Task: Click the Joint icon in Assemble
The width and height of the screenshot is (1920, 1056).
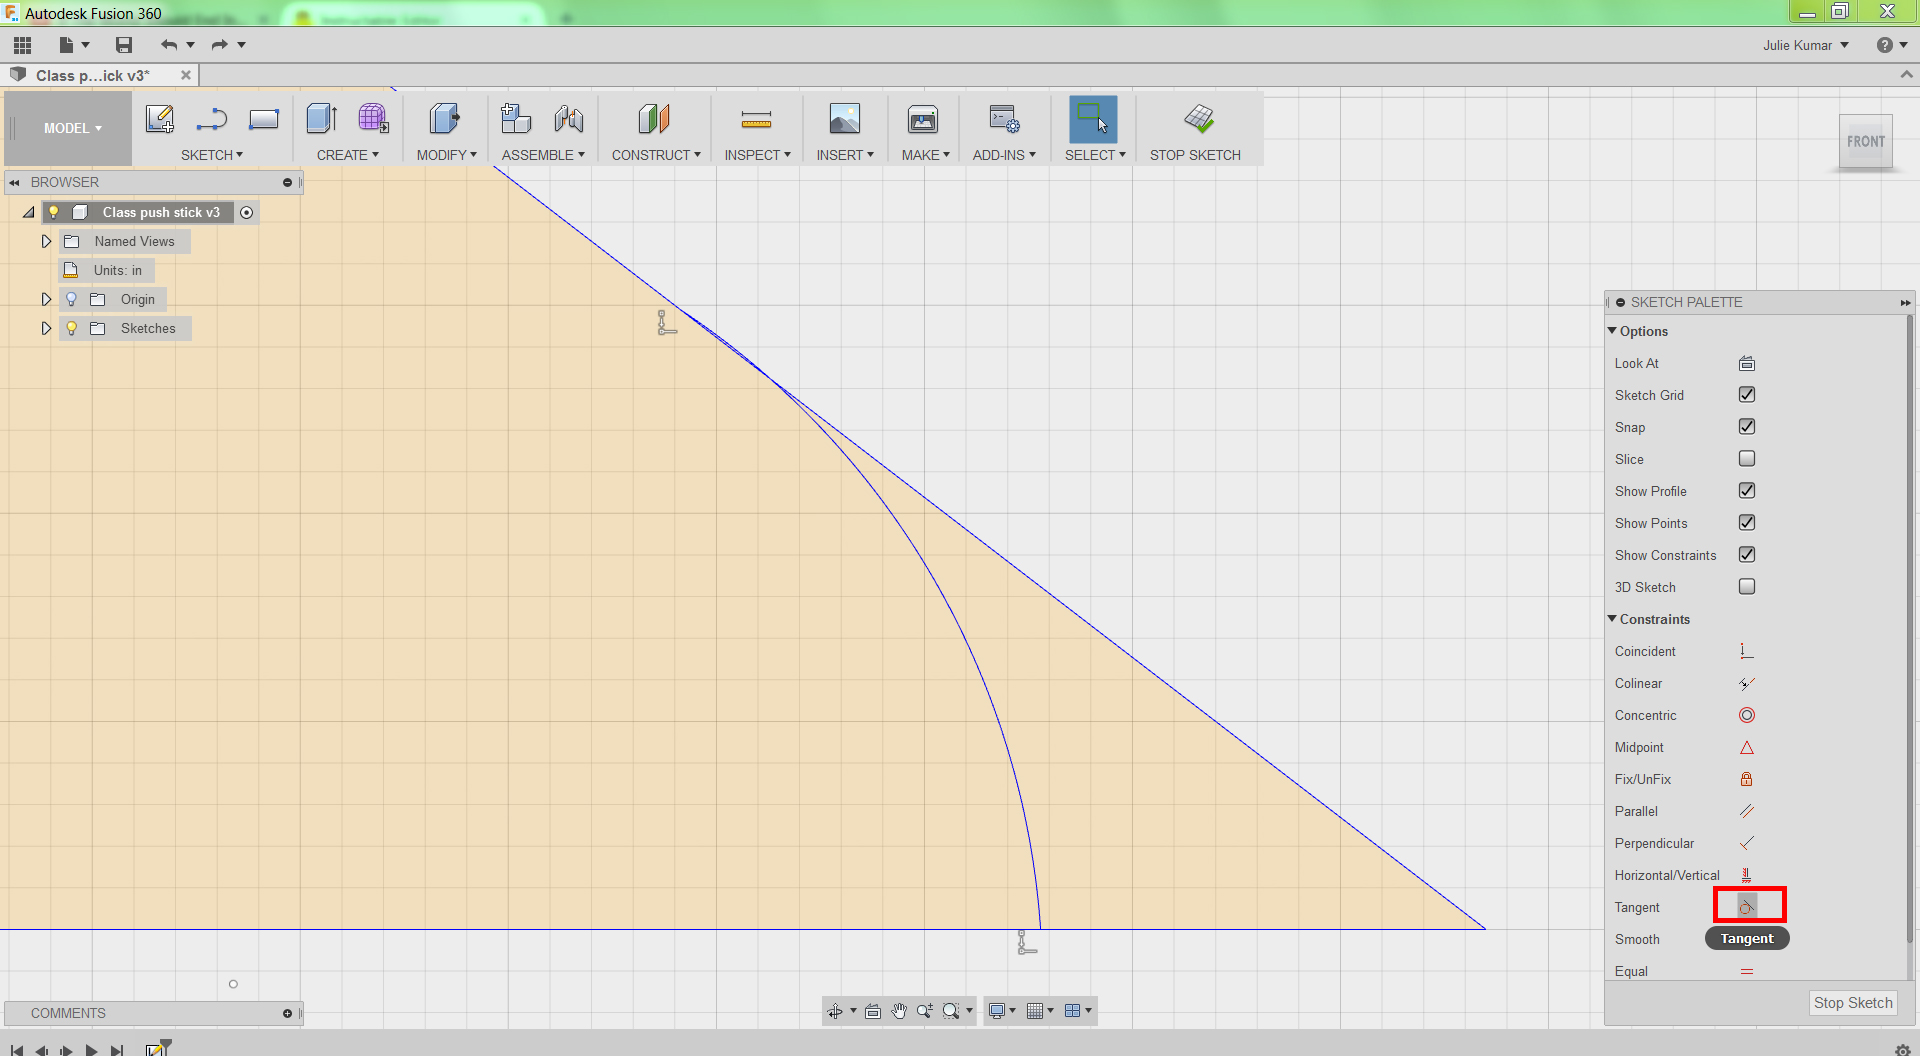Action: click(x=569, y=120)
